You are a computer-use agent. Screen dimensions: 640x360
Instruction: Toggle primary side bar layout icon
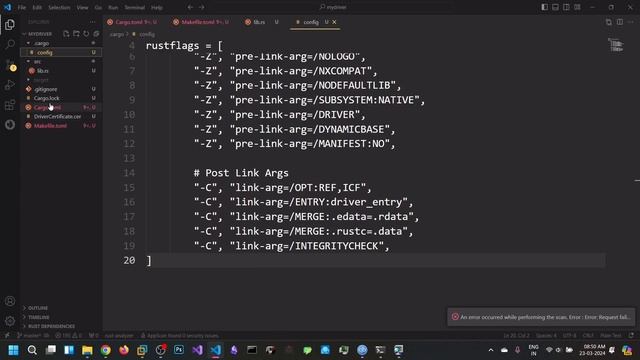(x=544, y=7)
